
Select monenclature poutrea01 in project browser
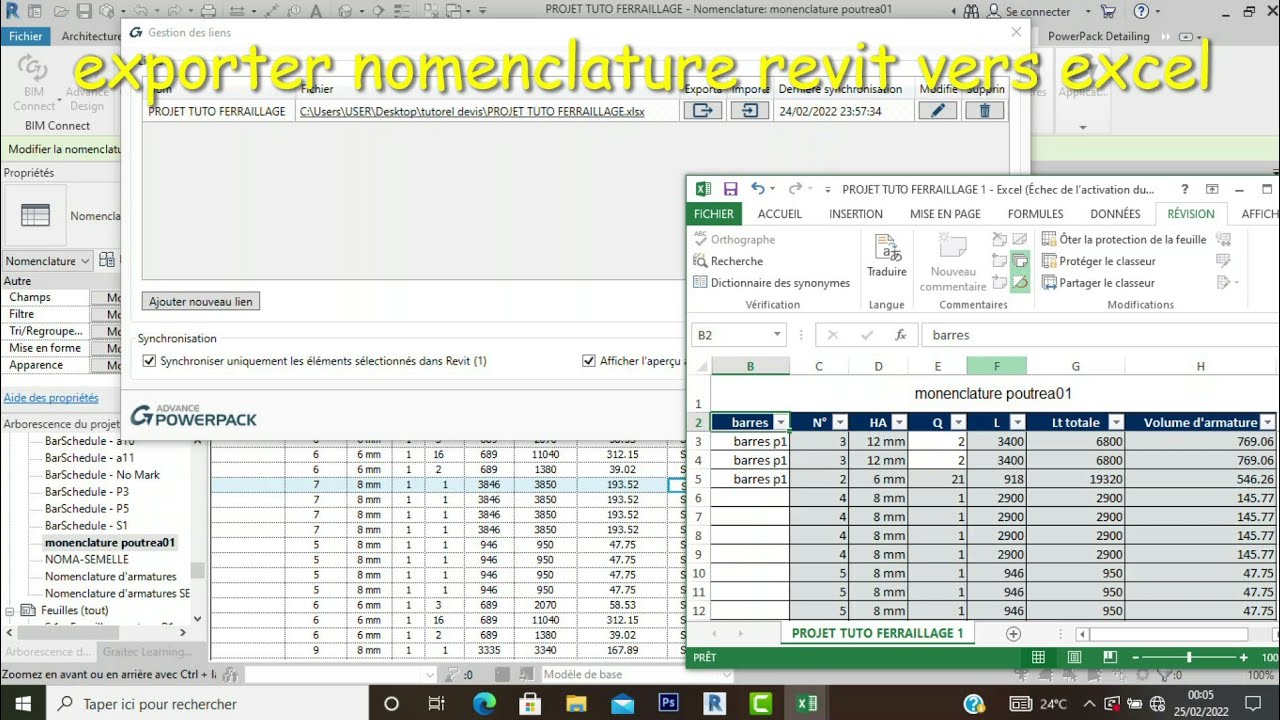pyautogui.click(x=110, y=543)
